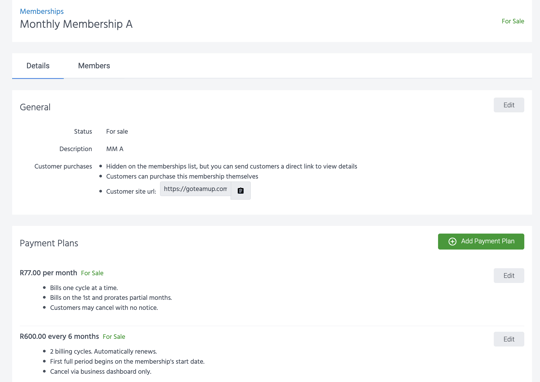Copy the customer site URL with clipboard icon
540x382 pixels.
tap(240, 190)
